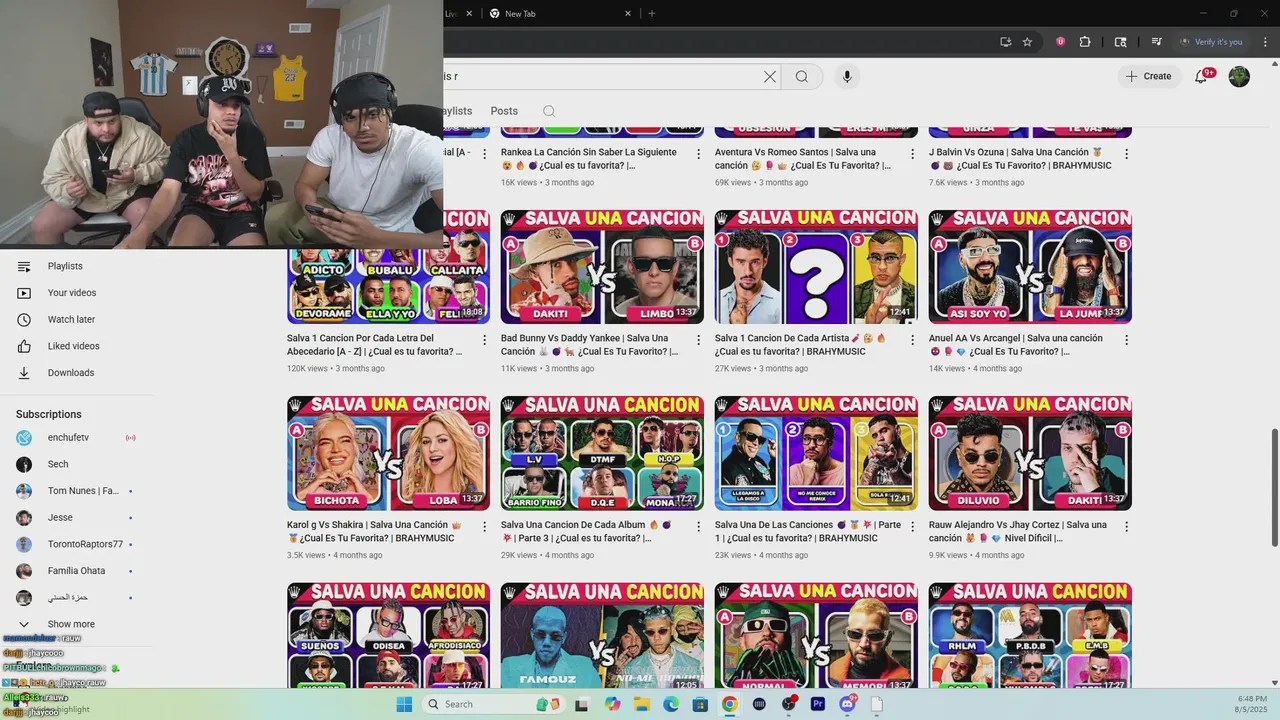The image size is (1280, 720).
Task: Open the YouTube account avatar menu
Action: coord(1239,76)
